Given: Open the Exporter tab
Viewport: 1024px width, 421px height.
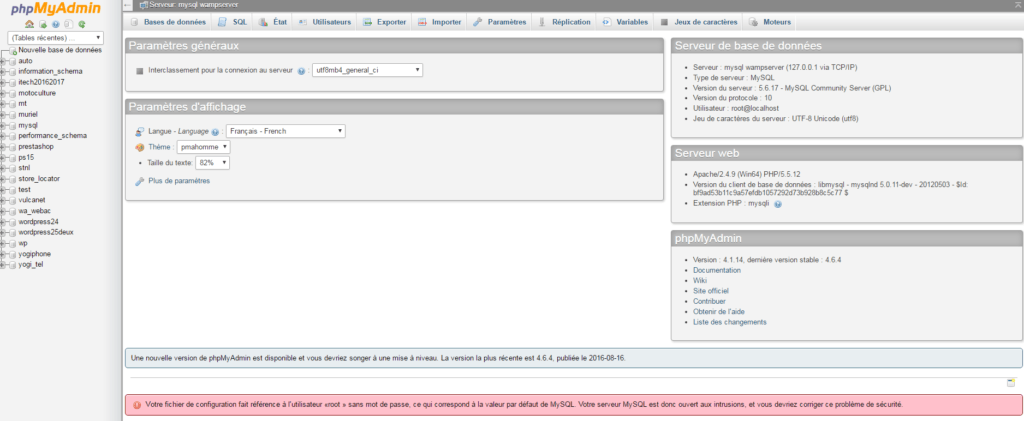Looking at the screenshot, I should coord(385,22).
